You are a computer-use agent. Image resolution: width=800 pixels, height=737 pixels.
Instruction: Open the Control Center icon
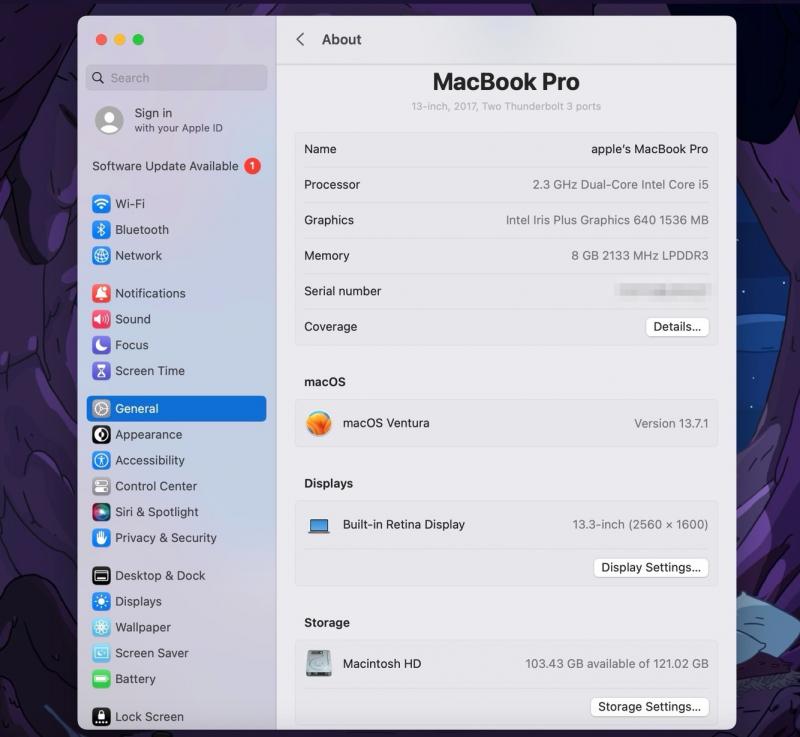click(x=101, y=486)
